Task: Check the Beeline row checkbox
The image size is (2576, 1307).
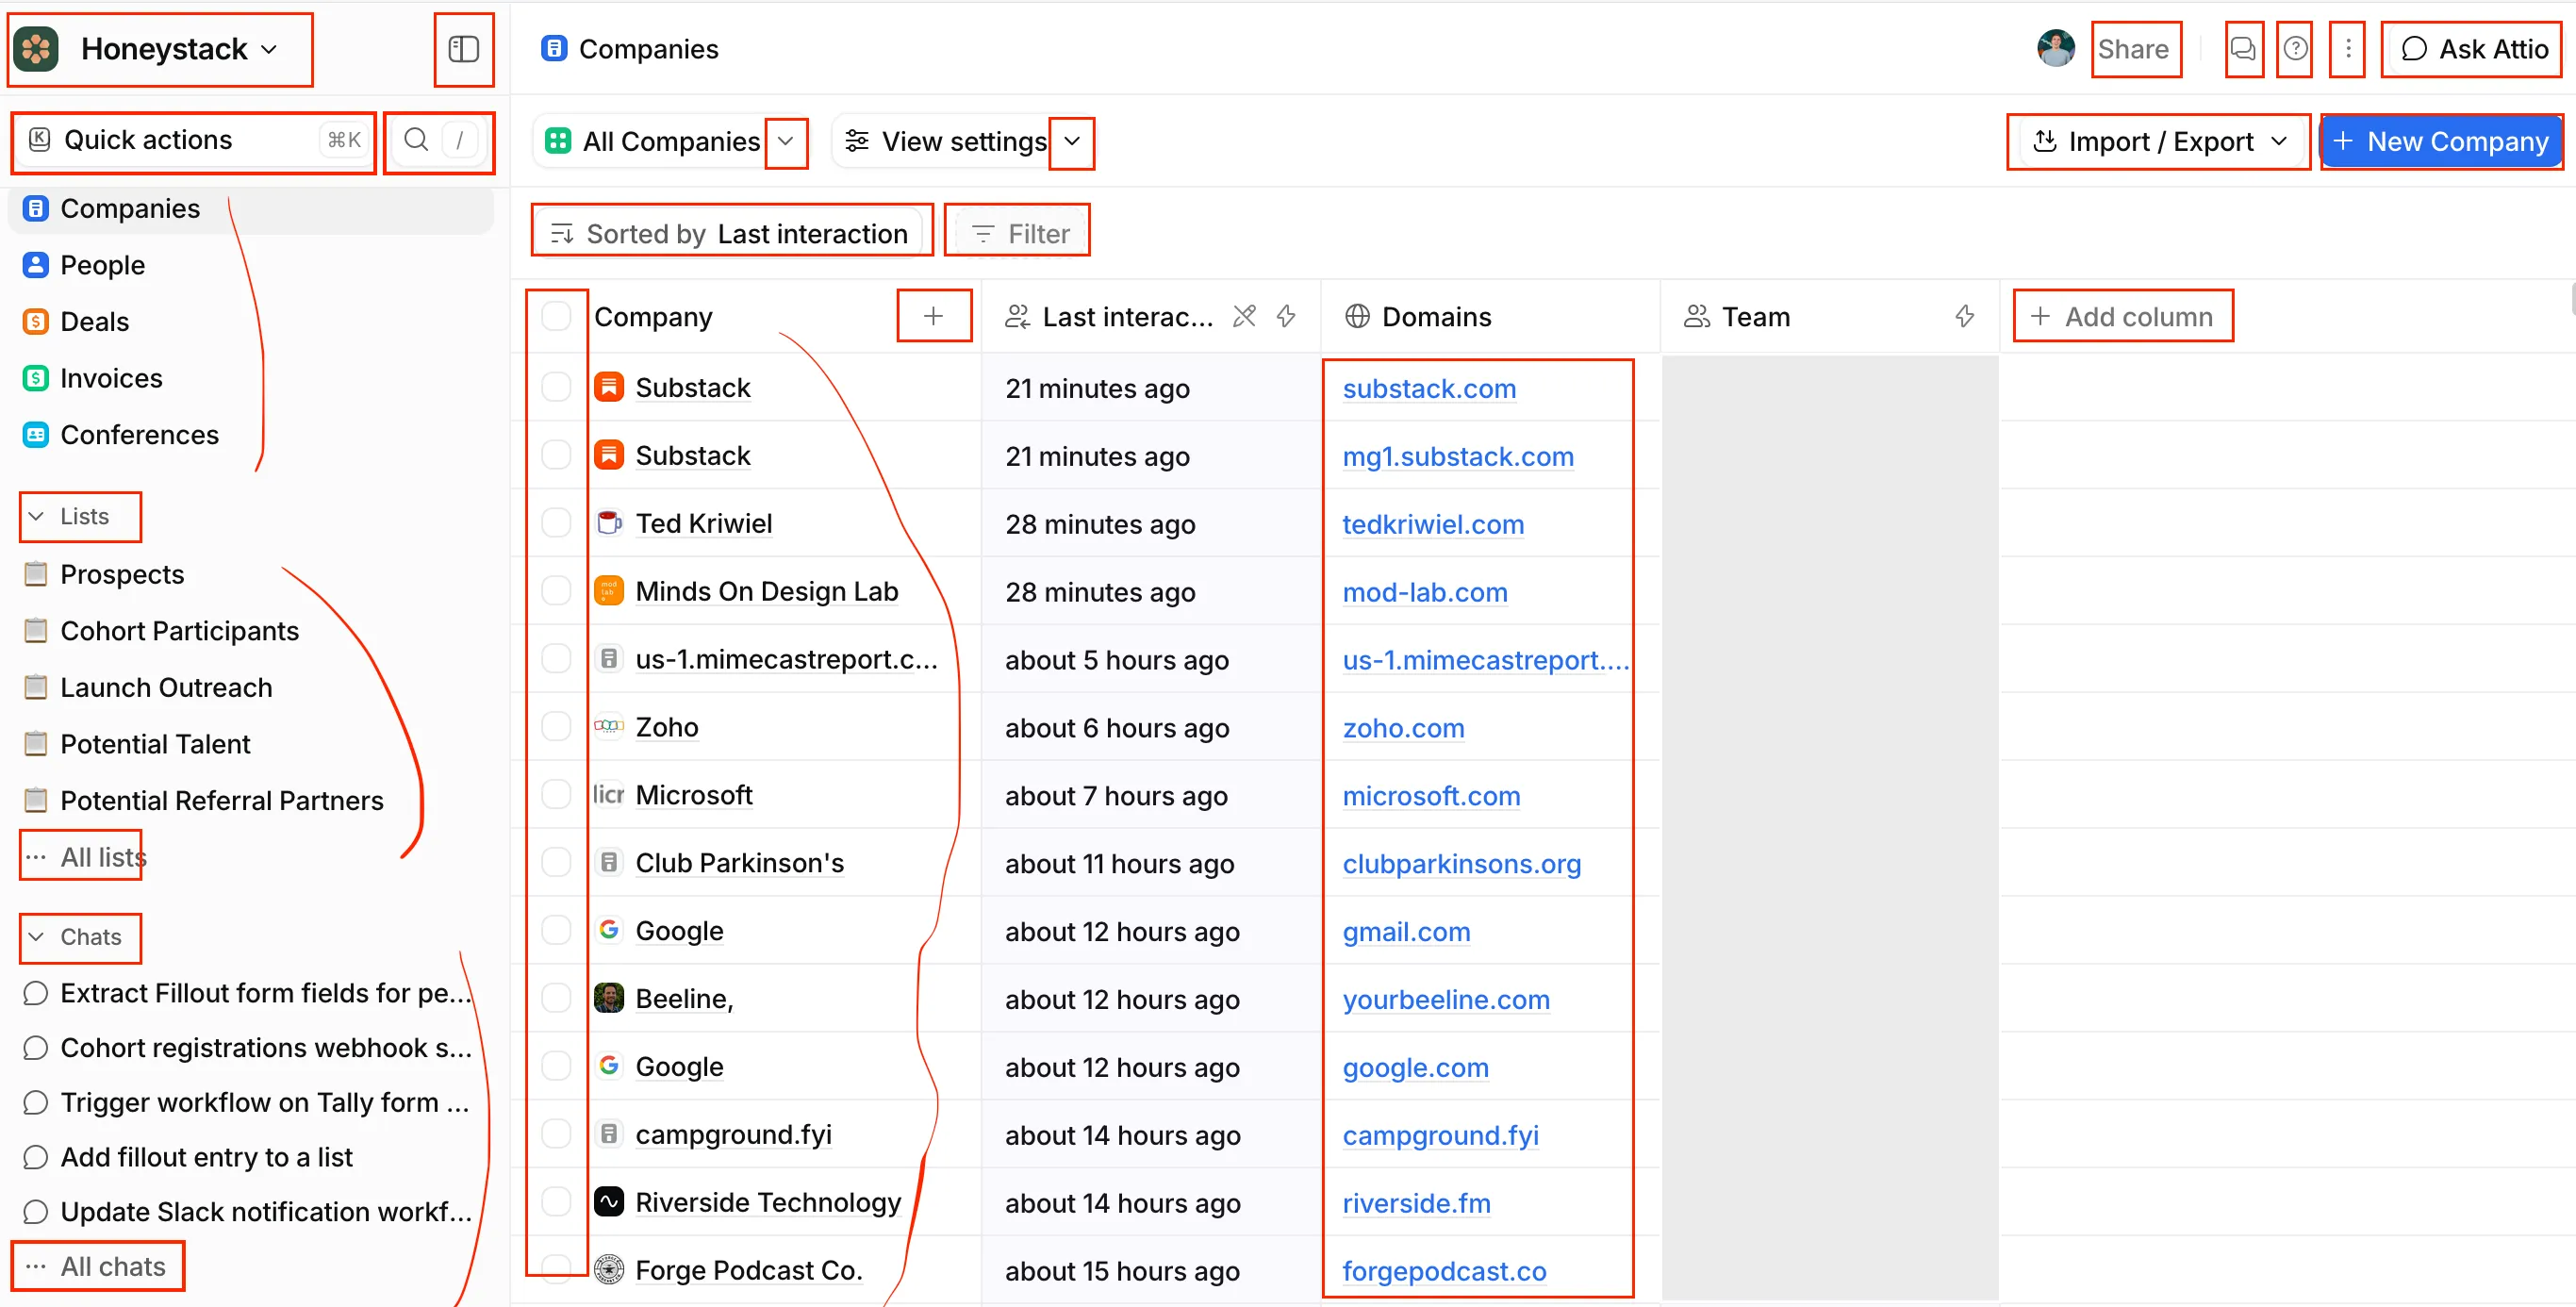Action: pyautogui.click(x=556, y=998)
